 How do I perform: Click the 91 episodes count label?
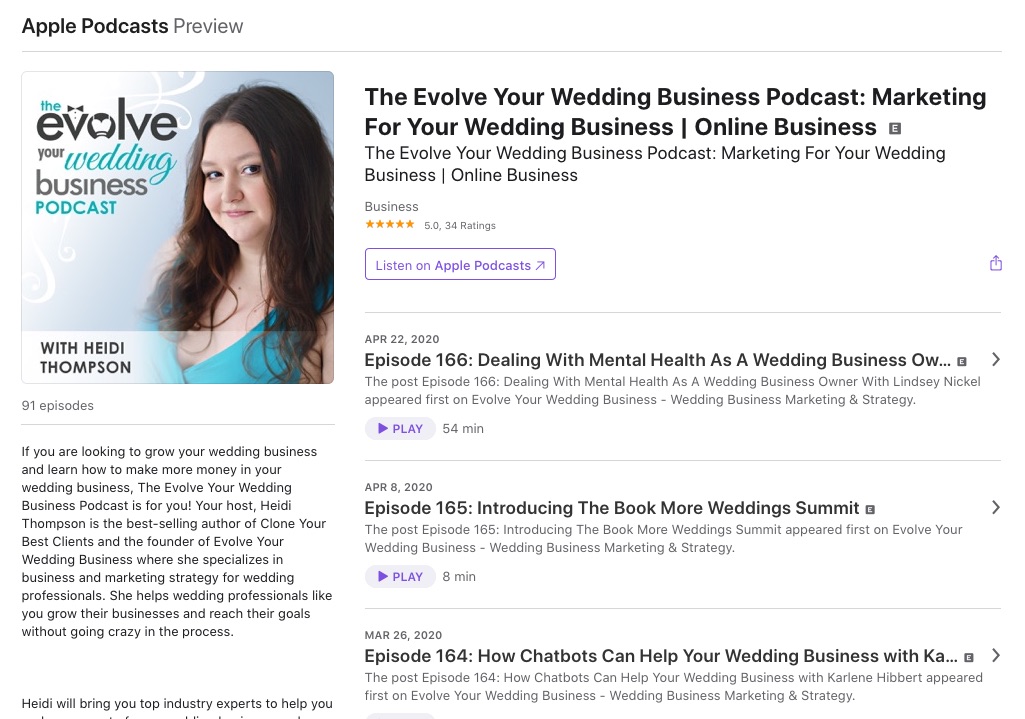click(58, 405)
